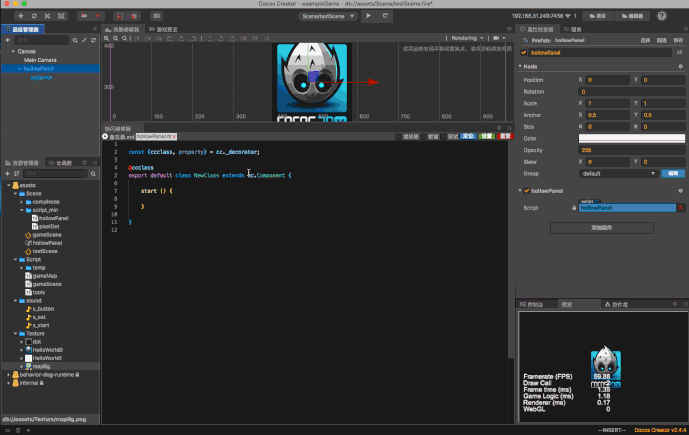The image size is (689, 435).
Task: Open the Scene/testScene preview dropdown
Action: [x=328, y=16]
